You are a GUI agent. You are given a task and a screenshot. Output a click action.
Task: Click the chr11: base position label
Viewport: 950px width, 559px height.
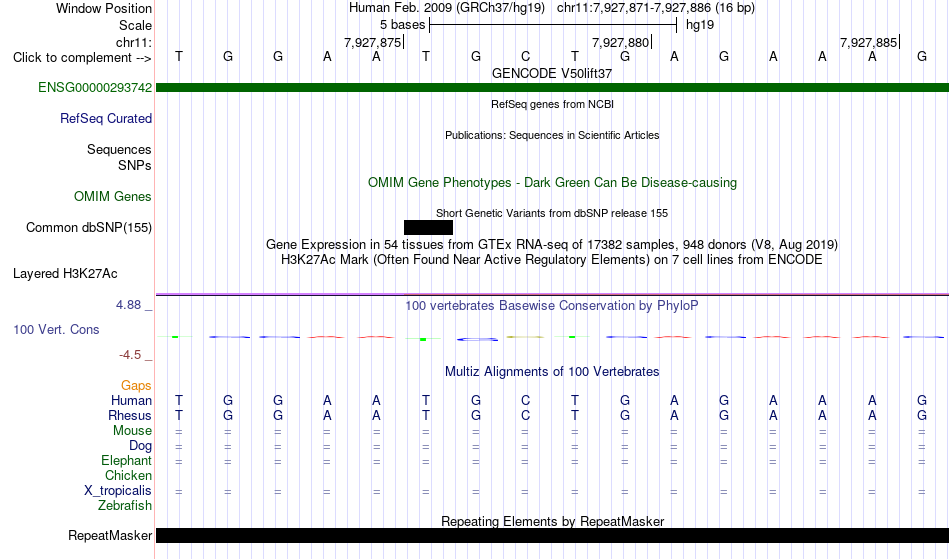(134, 43)
